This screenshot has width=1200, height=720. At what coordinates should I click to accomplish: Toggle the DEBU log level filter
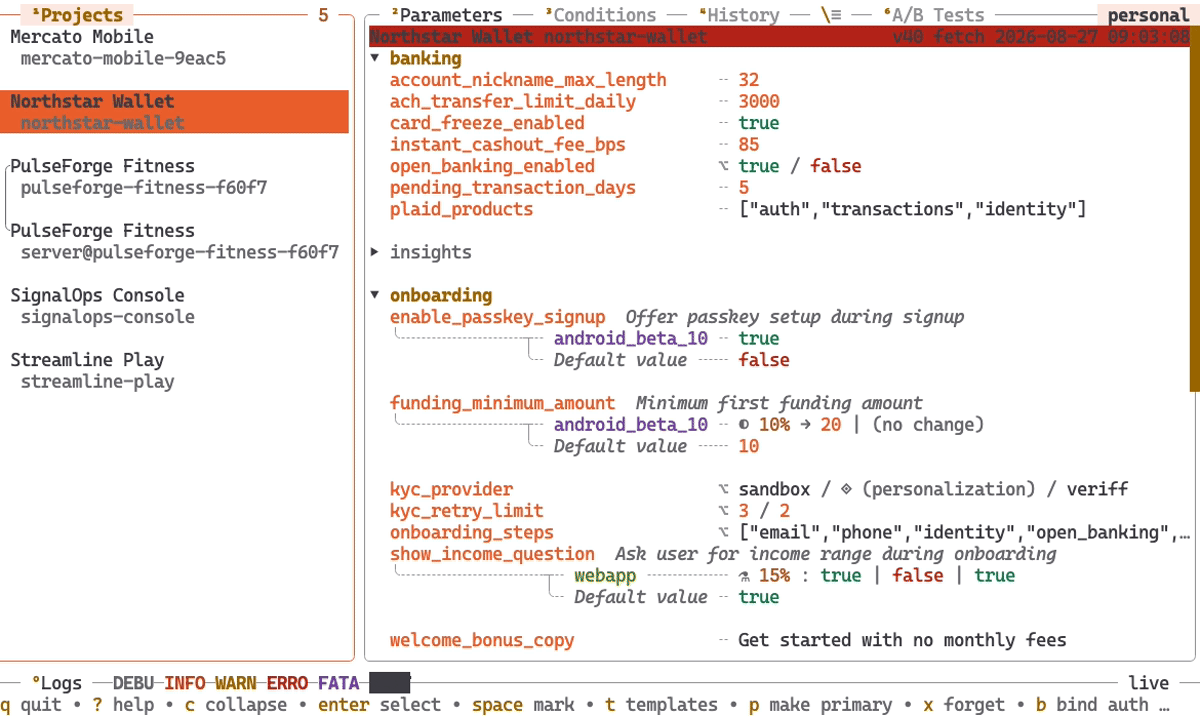[x=133, y=683]
